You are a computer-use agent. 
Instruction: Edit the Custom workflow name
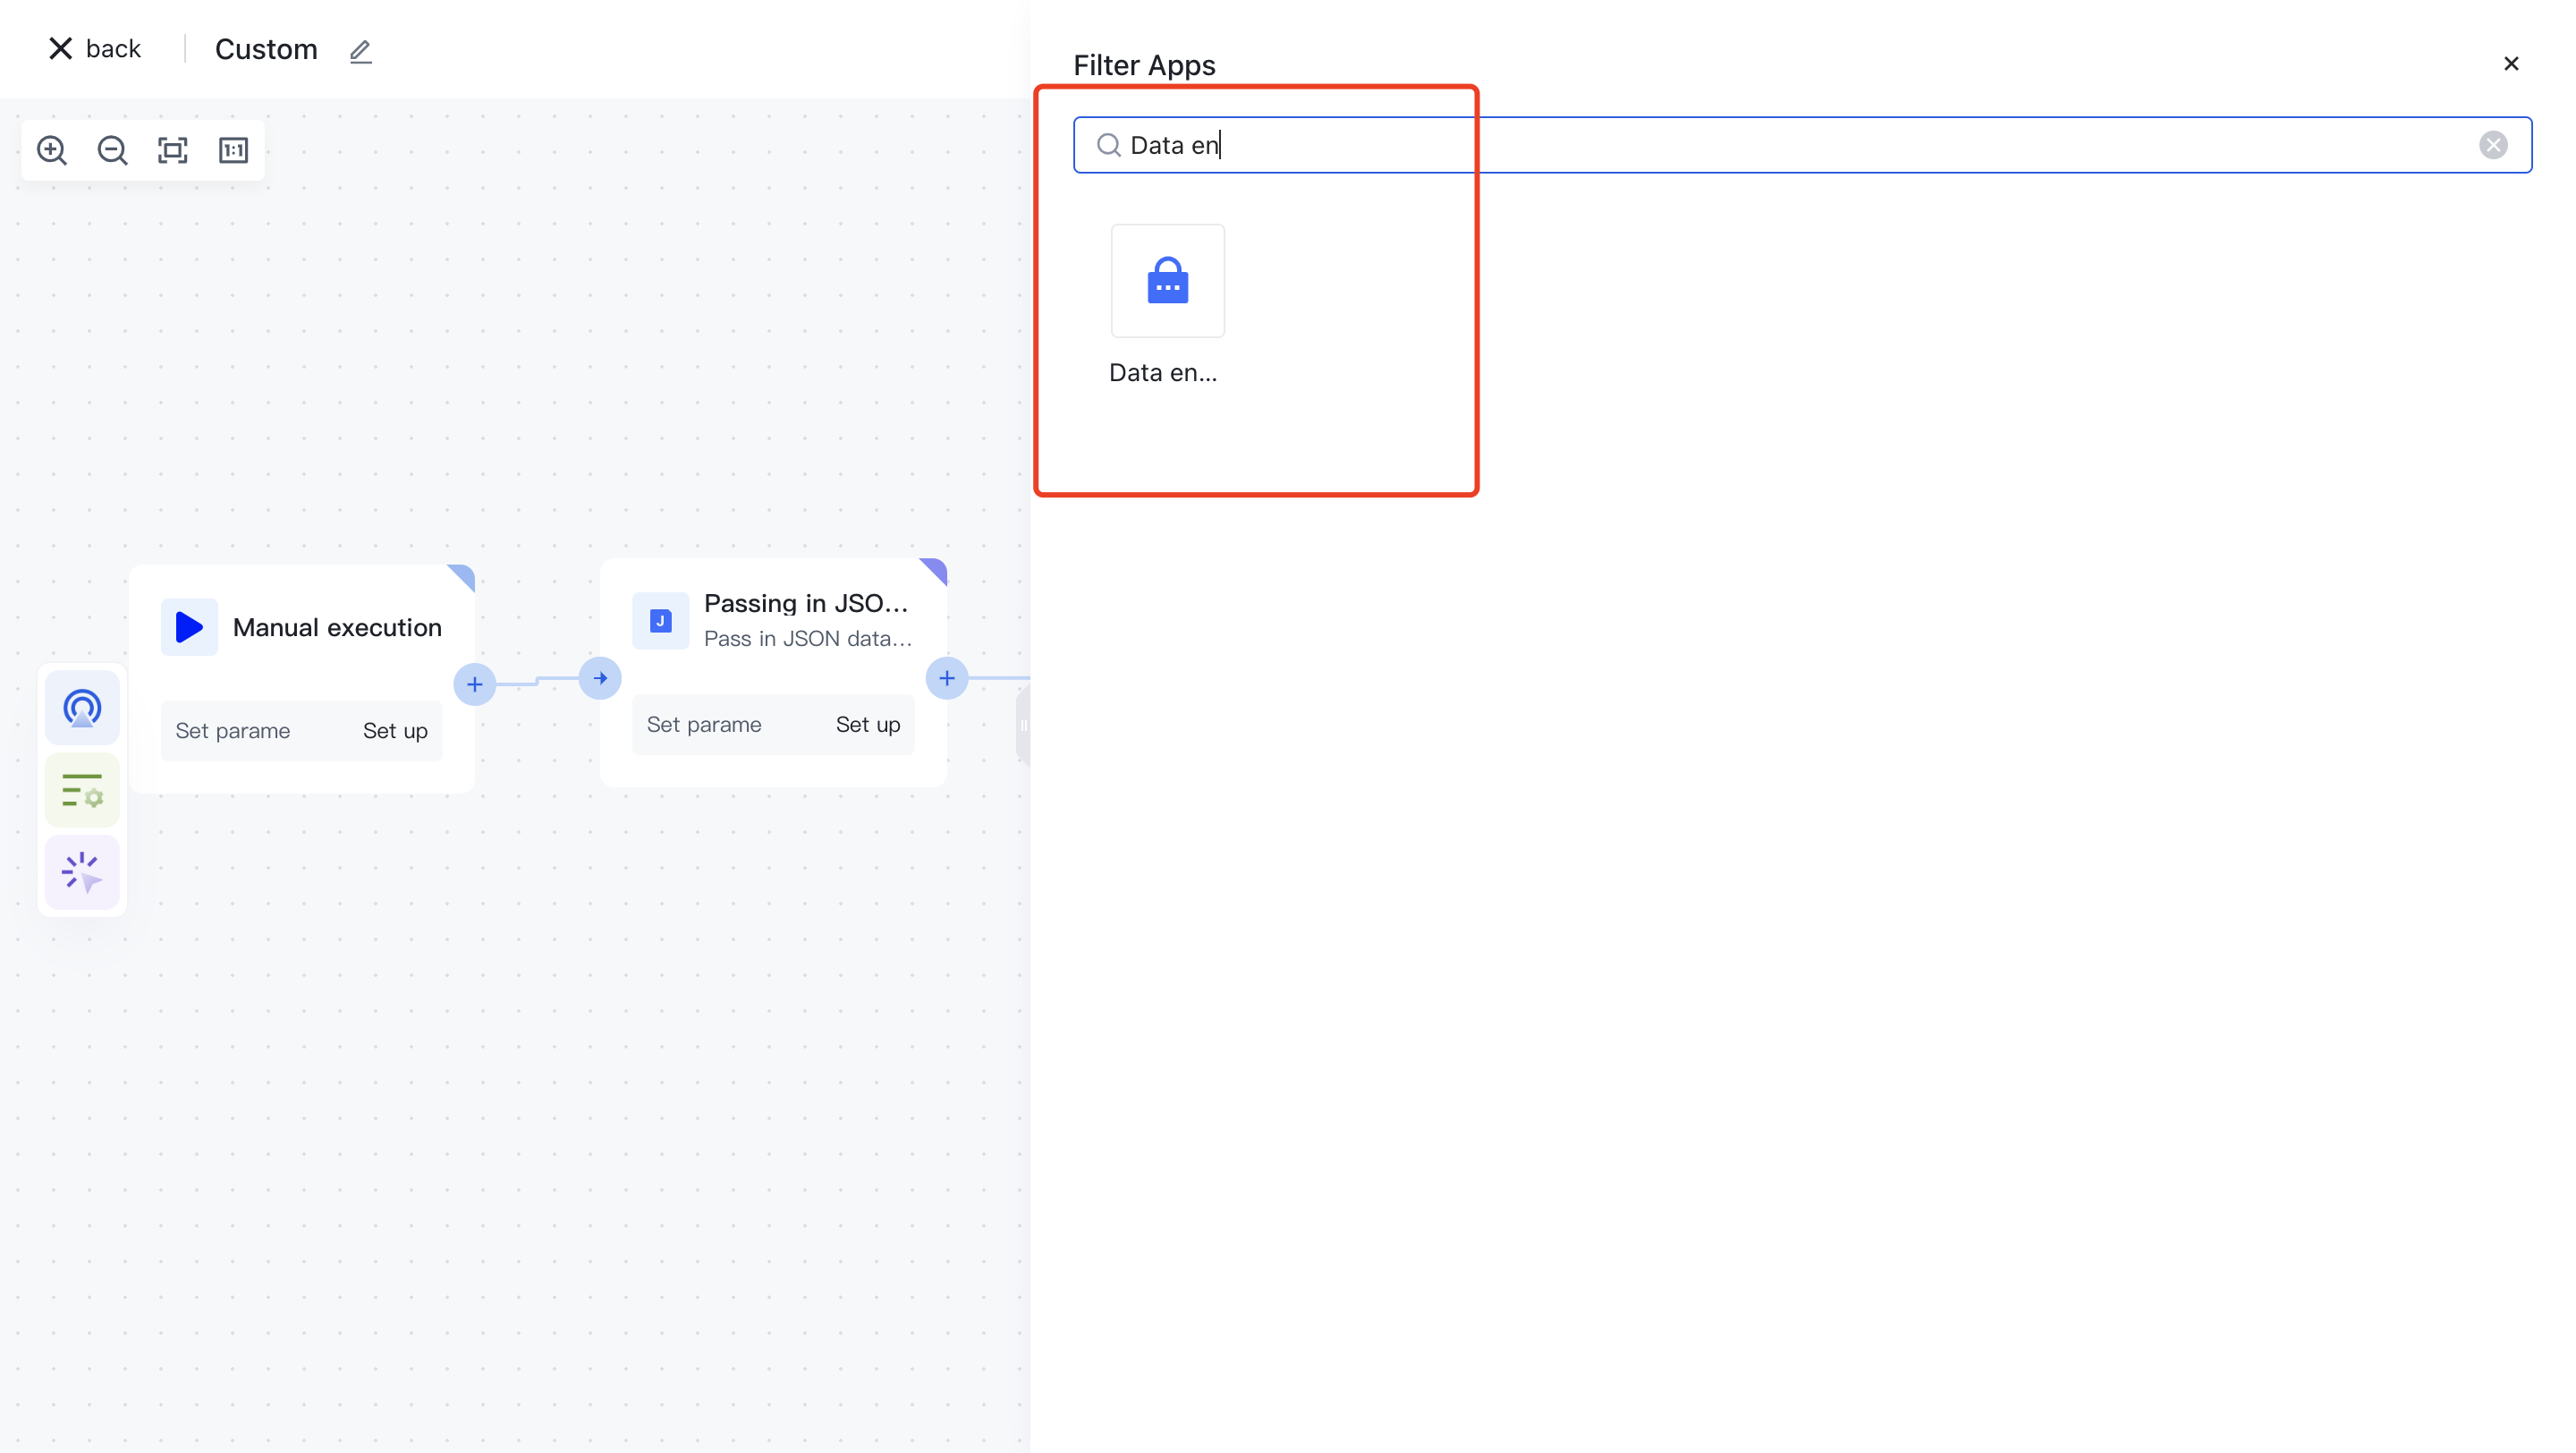click(361, 51)
